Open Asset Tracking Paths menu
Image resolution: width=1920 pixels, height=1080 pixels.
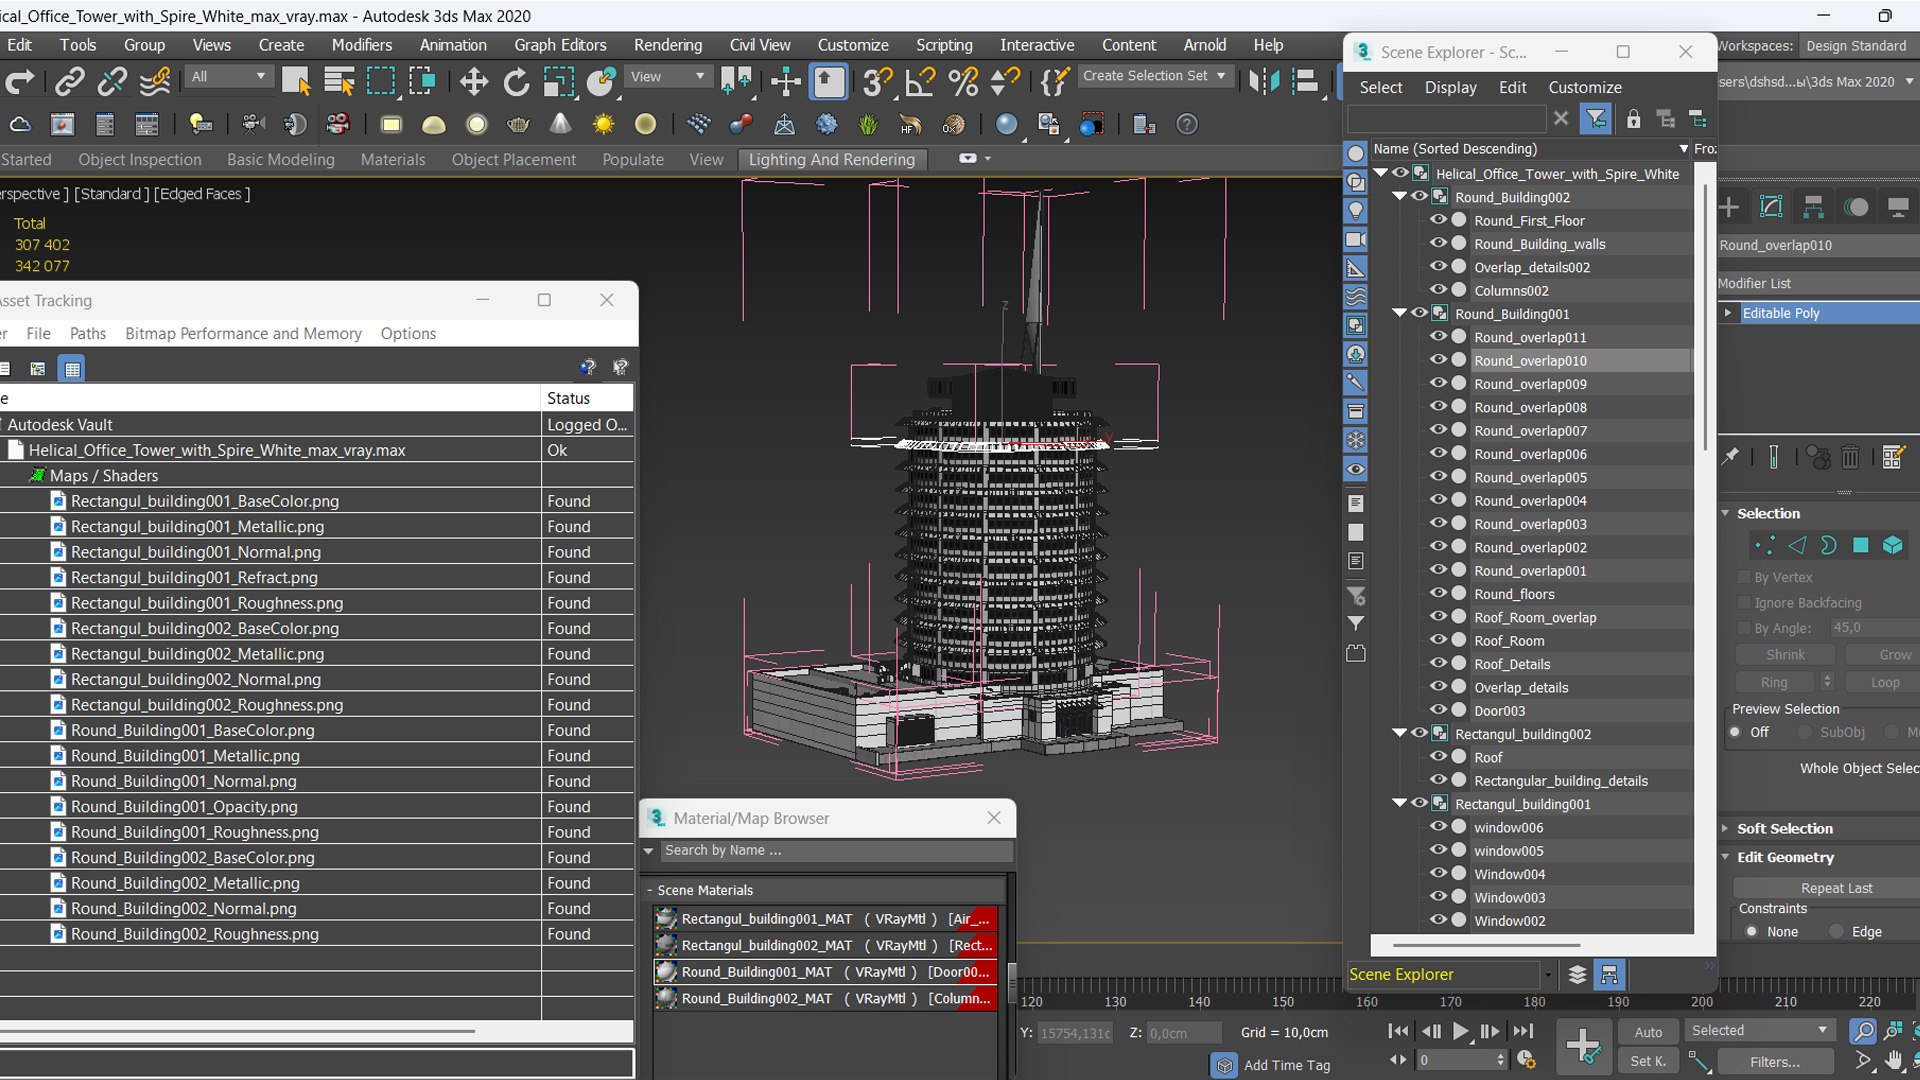click(x=88, y=333)
